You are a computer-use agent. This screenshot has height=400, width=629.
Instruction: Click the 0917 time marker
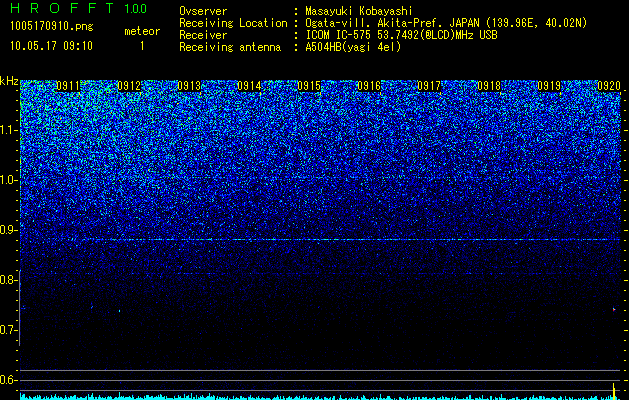429,86
